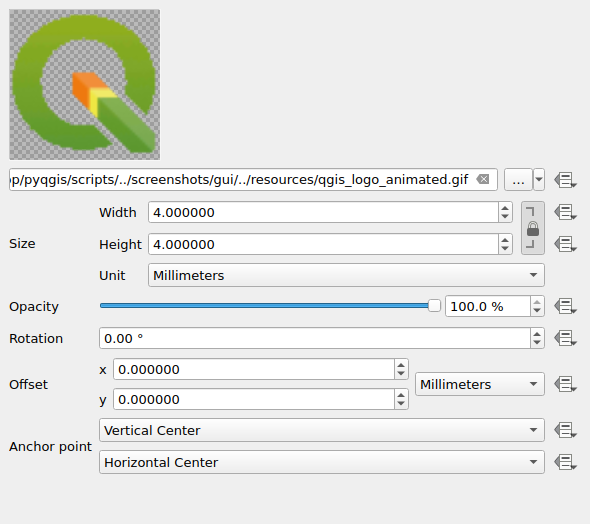This screenshot has width=590, height=524.
Task: Open data-defined override for Opacity
Action: pos(566,306)
